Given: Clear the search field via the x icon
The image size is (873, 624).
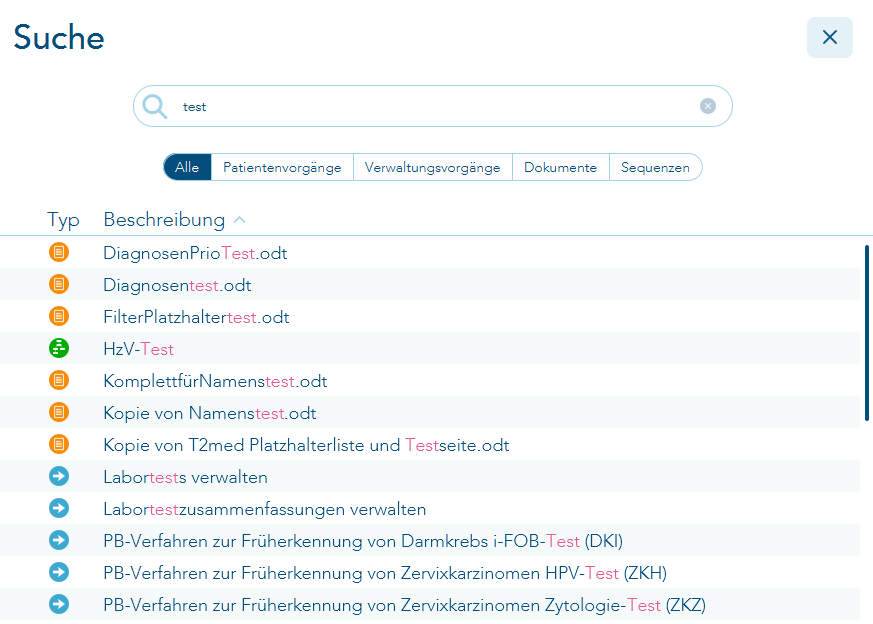Looking at the screenshot, I should pos(708,106).
